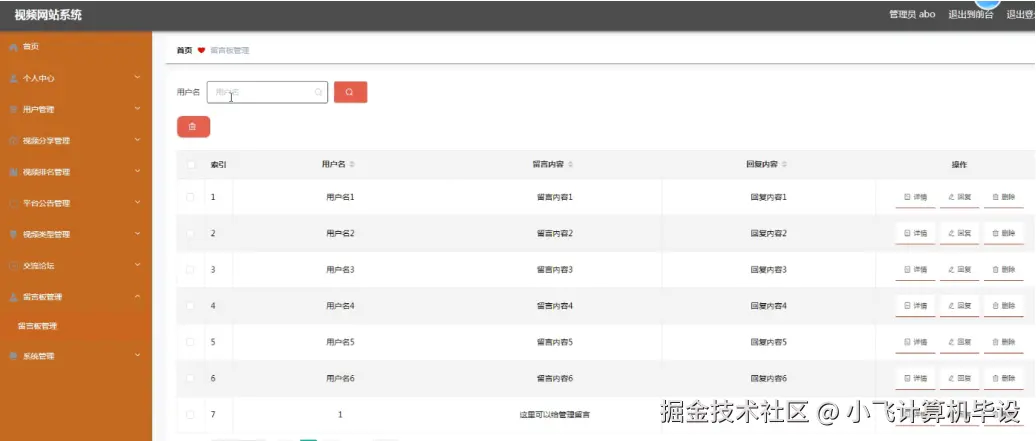The height and width of the screenshot is (441, 1036).
Task: Click 删除 in row 用户名4
Action: coord(1004,305)
